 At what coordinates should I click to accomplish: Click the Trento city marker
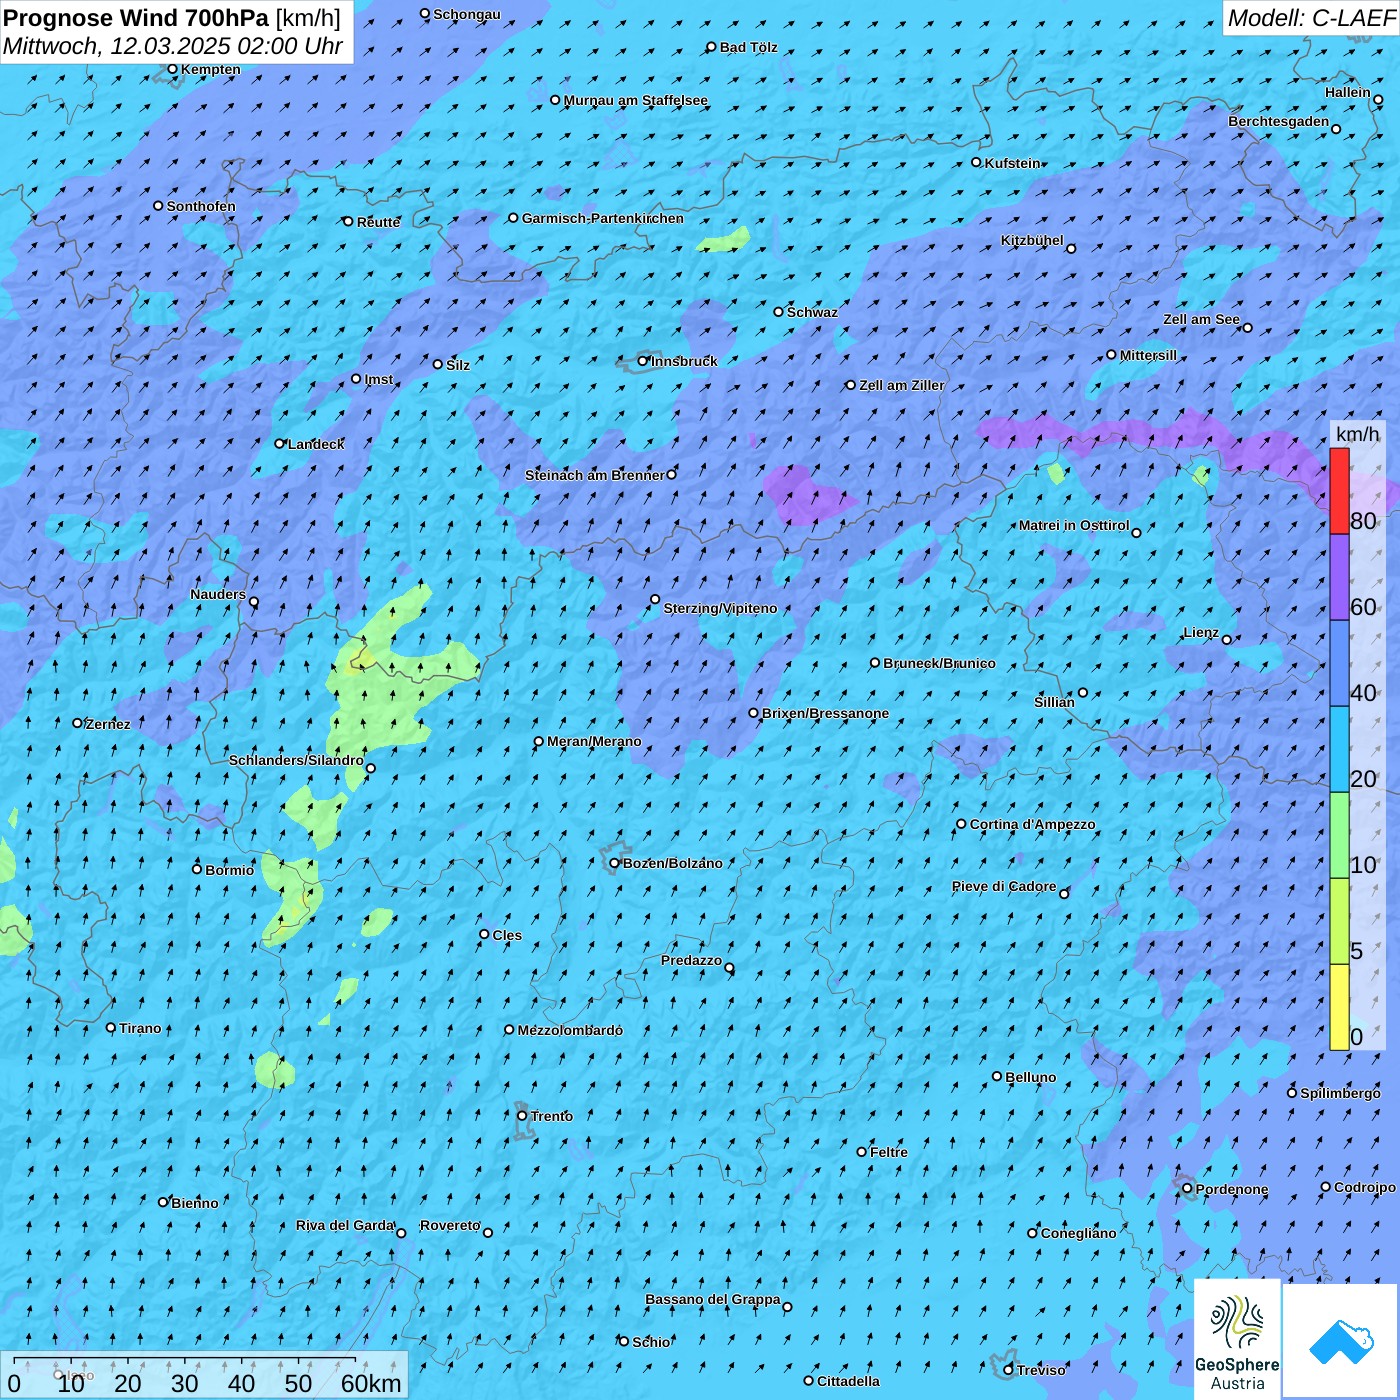(x=522, y=1116)
